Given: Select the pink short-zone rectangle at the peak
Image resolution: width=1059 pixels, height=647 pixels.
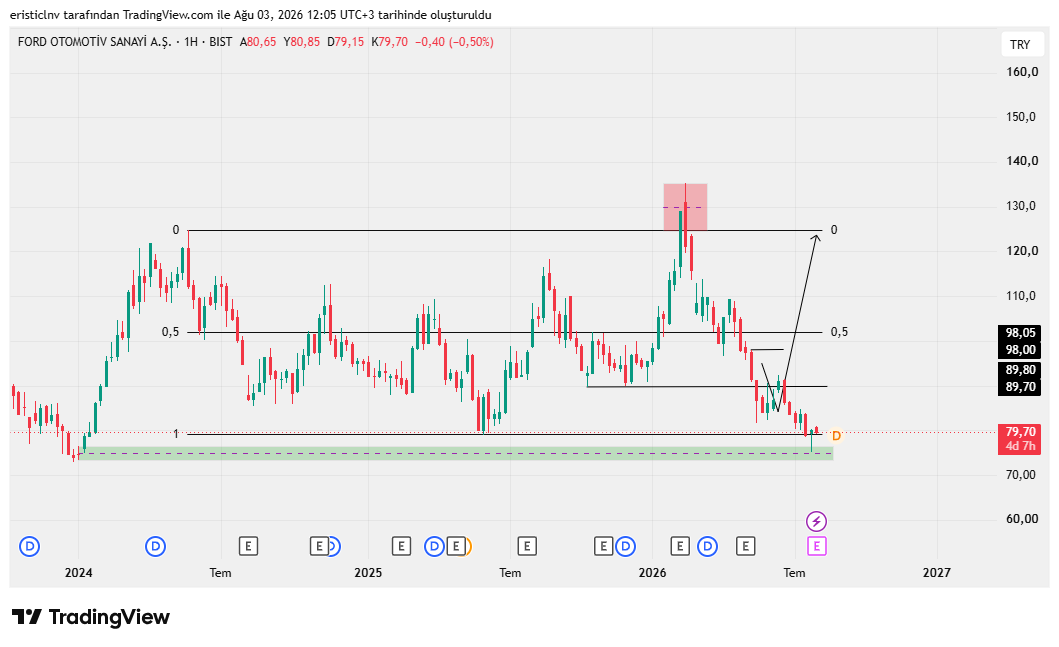Looking at the screenshot, I should point(686,207).
